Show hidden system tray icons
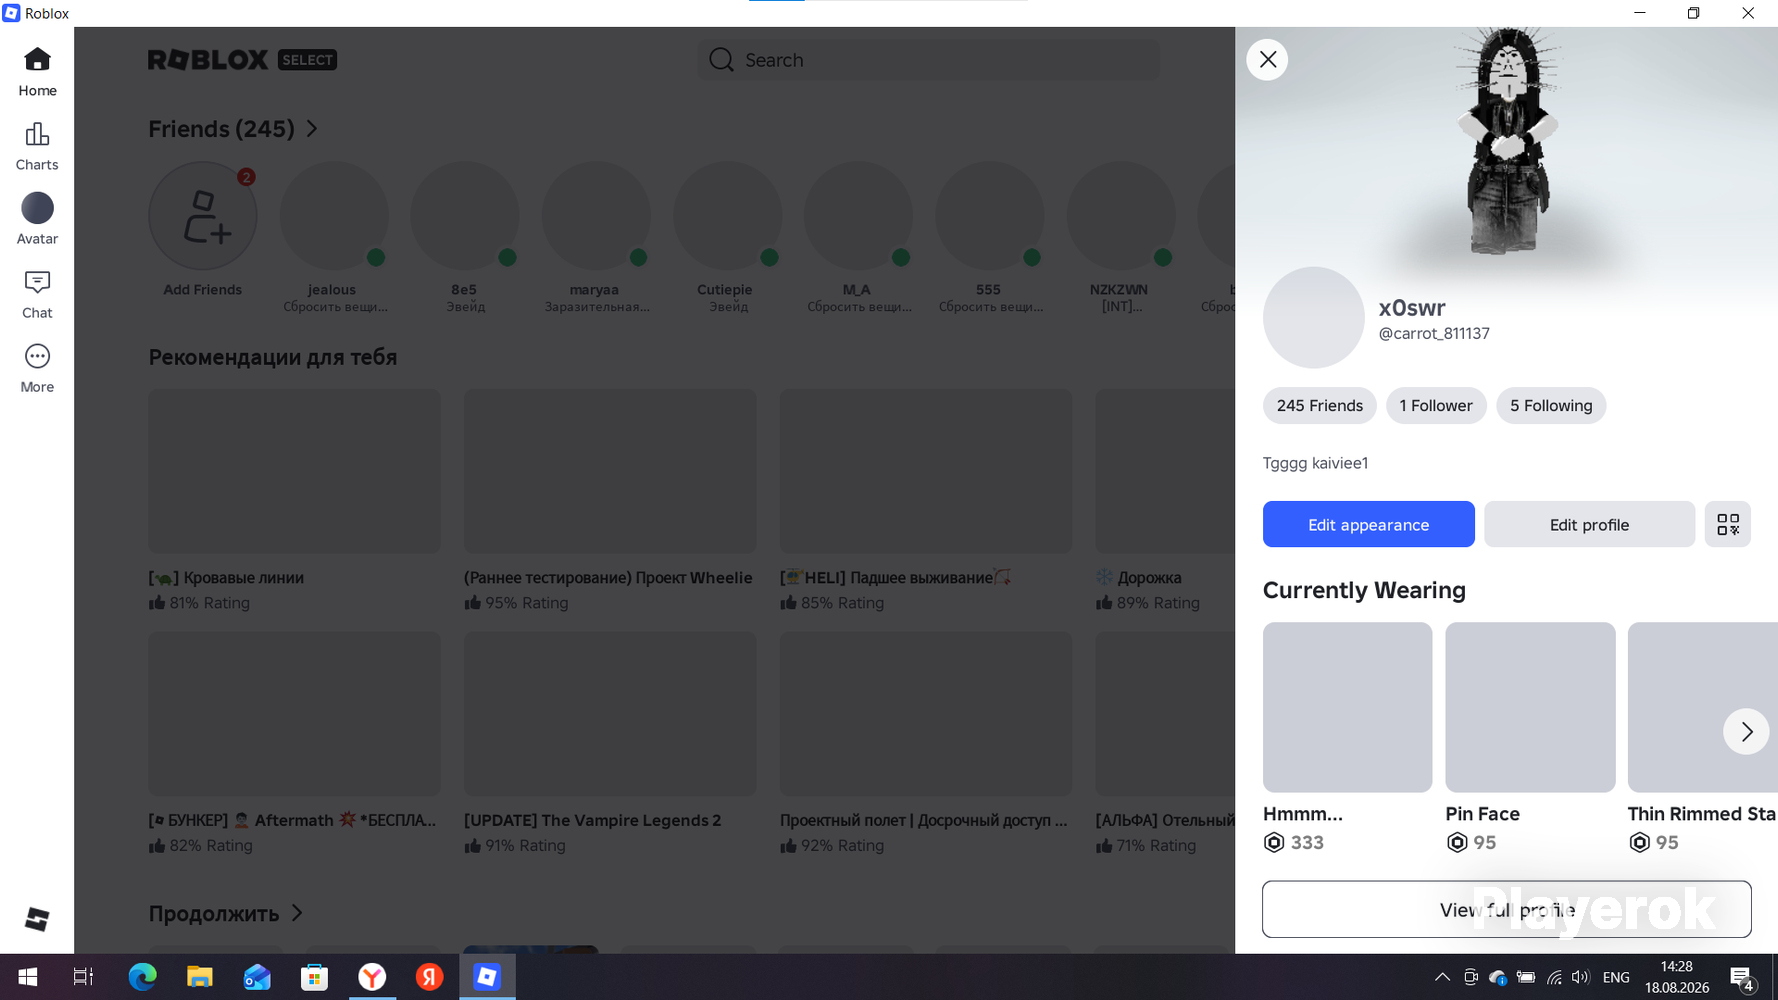 1442,977
